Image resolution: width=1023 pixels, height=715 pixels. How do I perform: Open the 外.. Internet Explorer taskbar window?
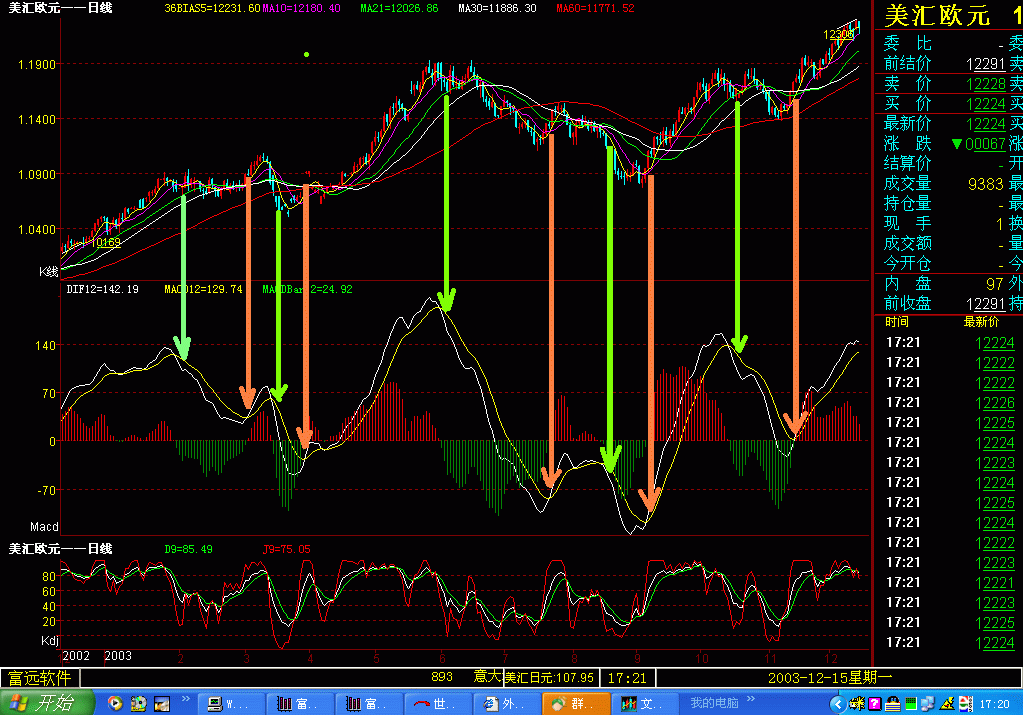[507, 703]
